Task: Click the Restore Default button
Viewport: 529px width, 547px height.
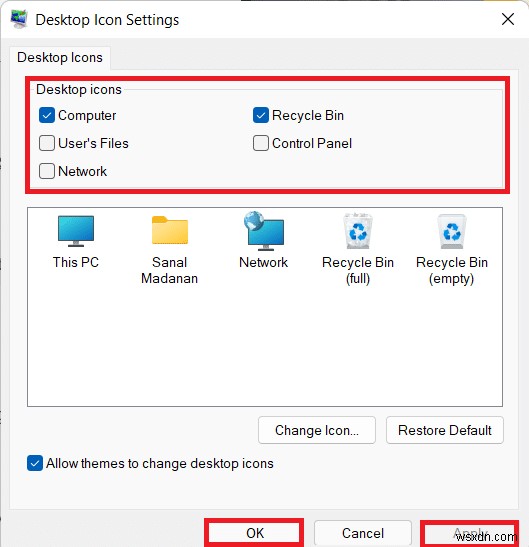Action: click(445, 430)
